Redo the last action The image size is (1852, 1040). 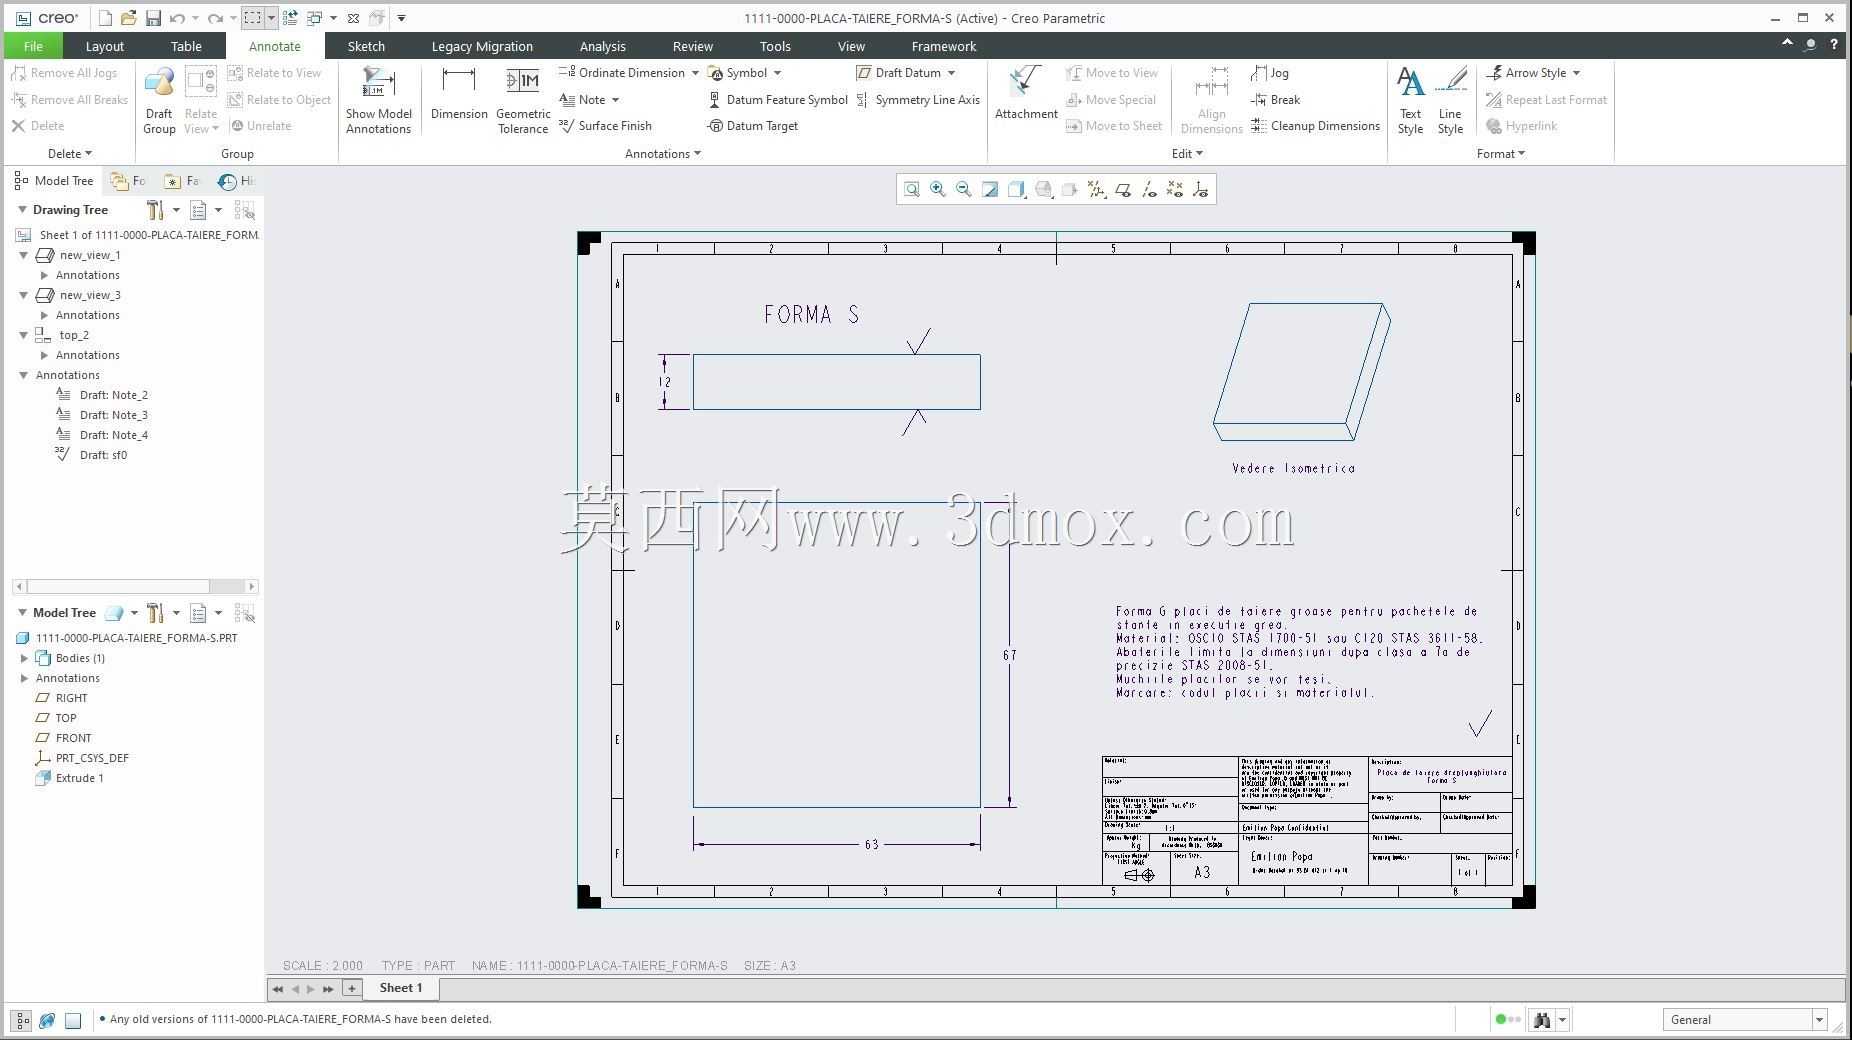tap(215, 18)
